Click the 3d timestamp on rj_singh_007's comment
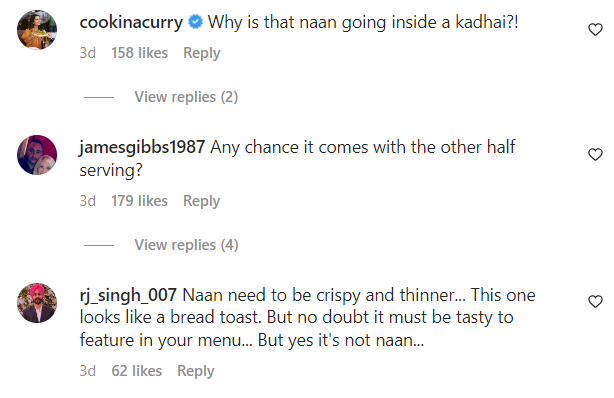Image resolution: width=614 pixels, height=398 pixels. coord(88,371)
